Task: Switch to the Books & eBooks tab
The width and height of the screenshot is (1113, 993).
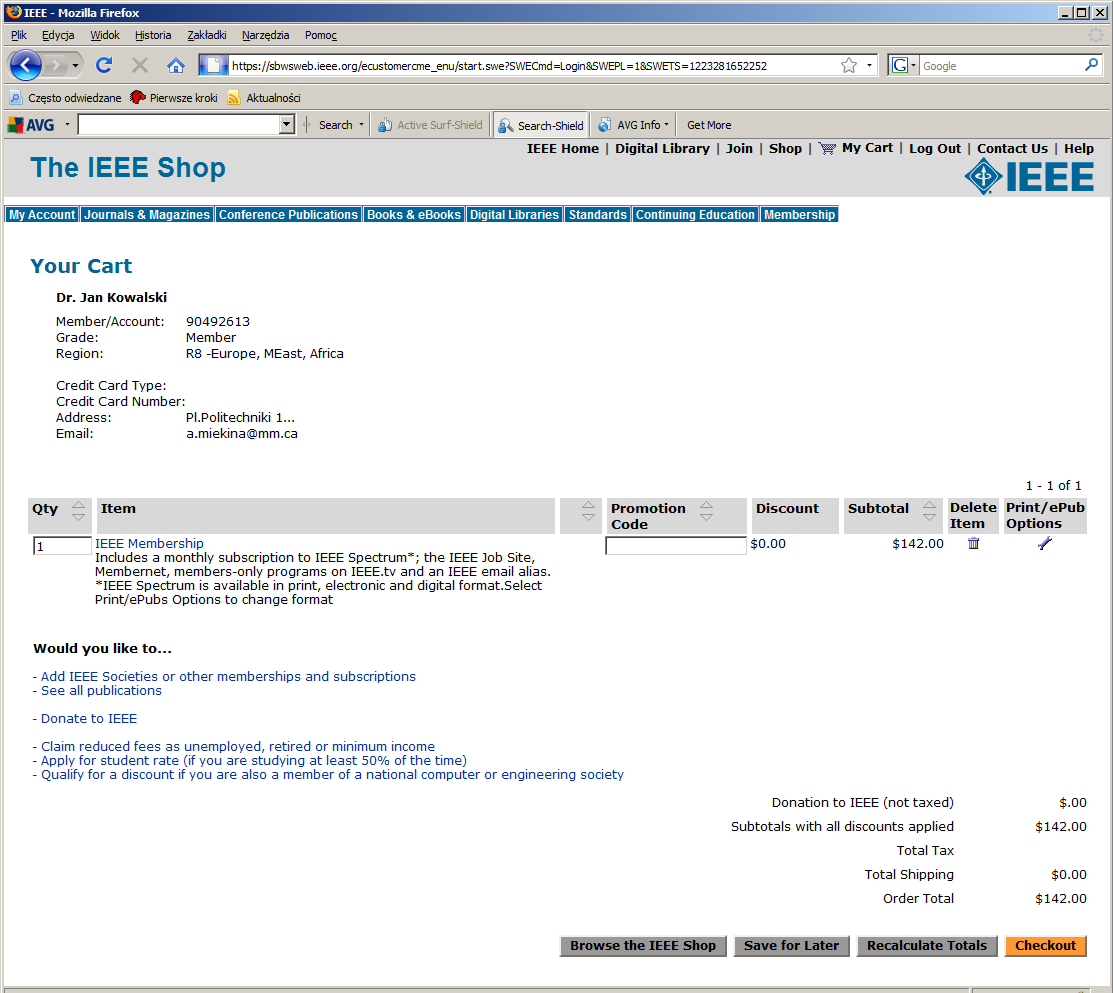Action: click(414, 214)
